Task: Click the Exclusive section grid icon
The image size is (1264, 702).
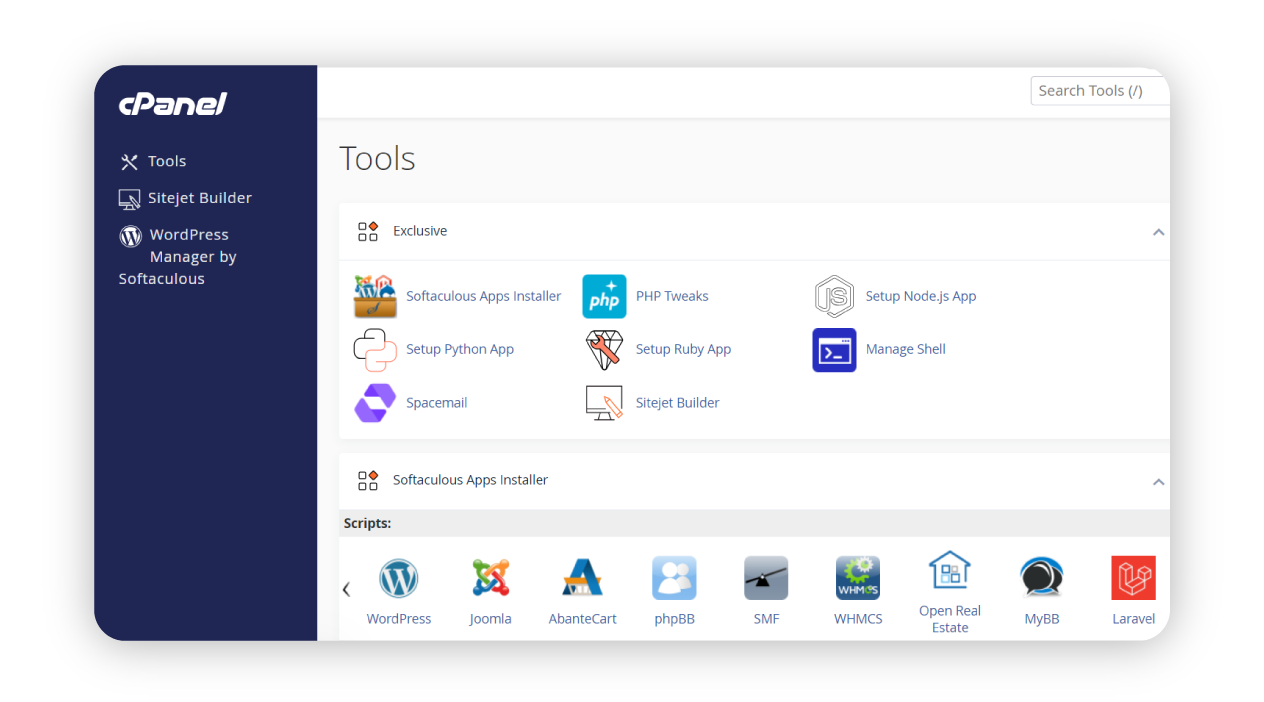Action: pos(368,231)
